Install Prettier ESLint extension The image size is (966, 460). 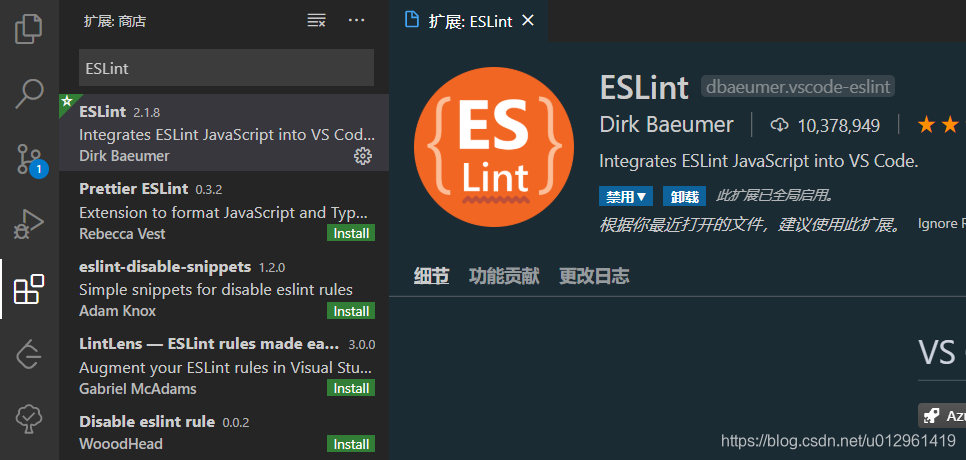click(351, 233)
